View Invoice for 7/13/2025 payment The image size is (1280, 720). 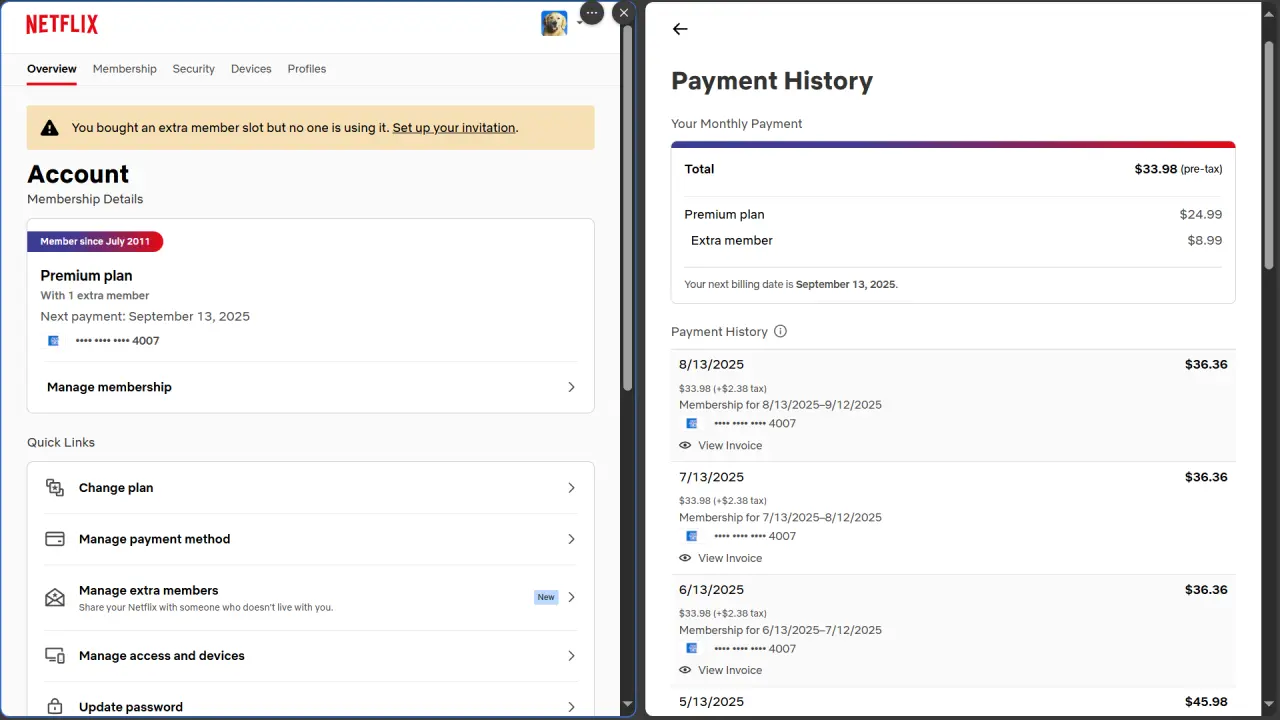730,558
